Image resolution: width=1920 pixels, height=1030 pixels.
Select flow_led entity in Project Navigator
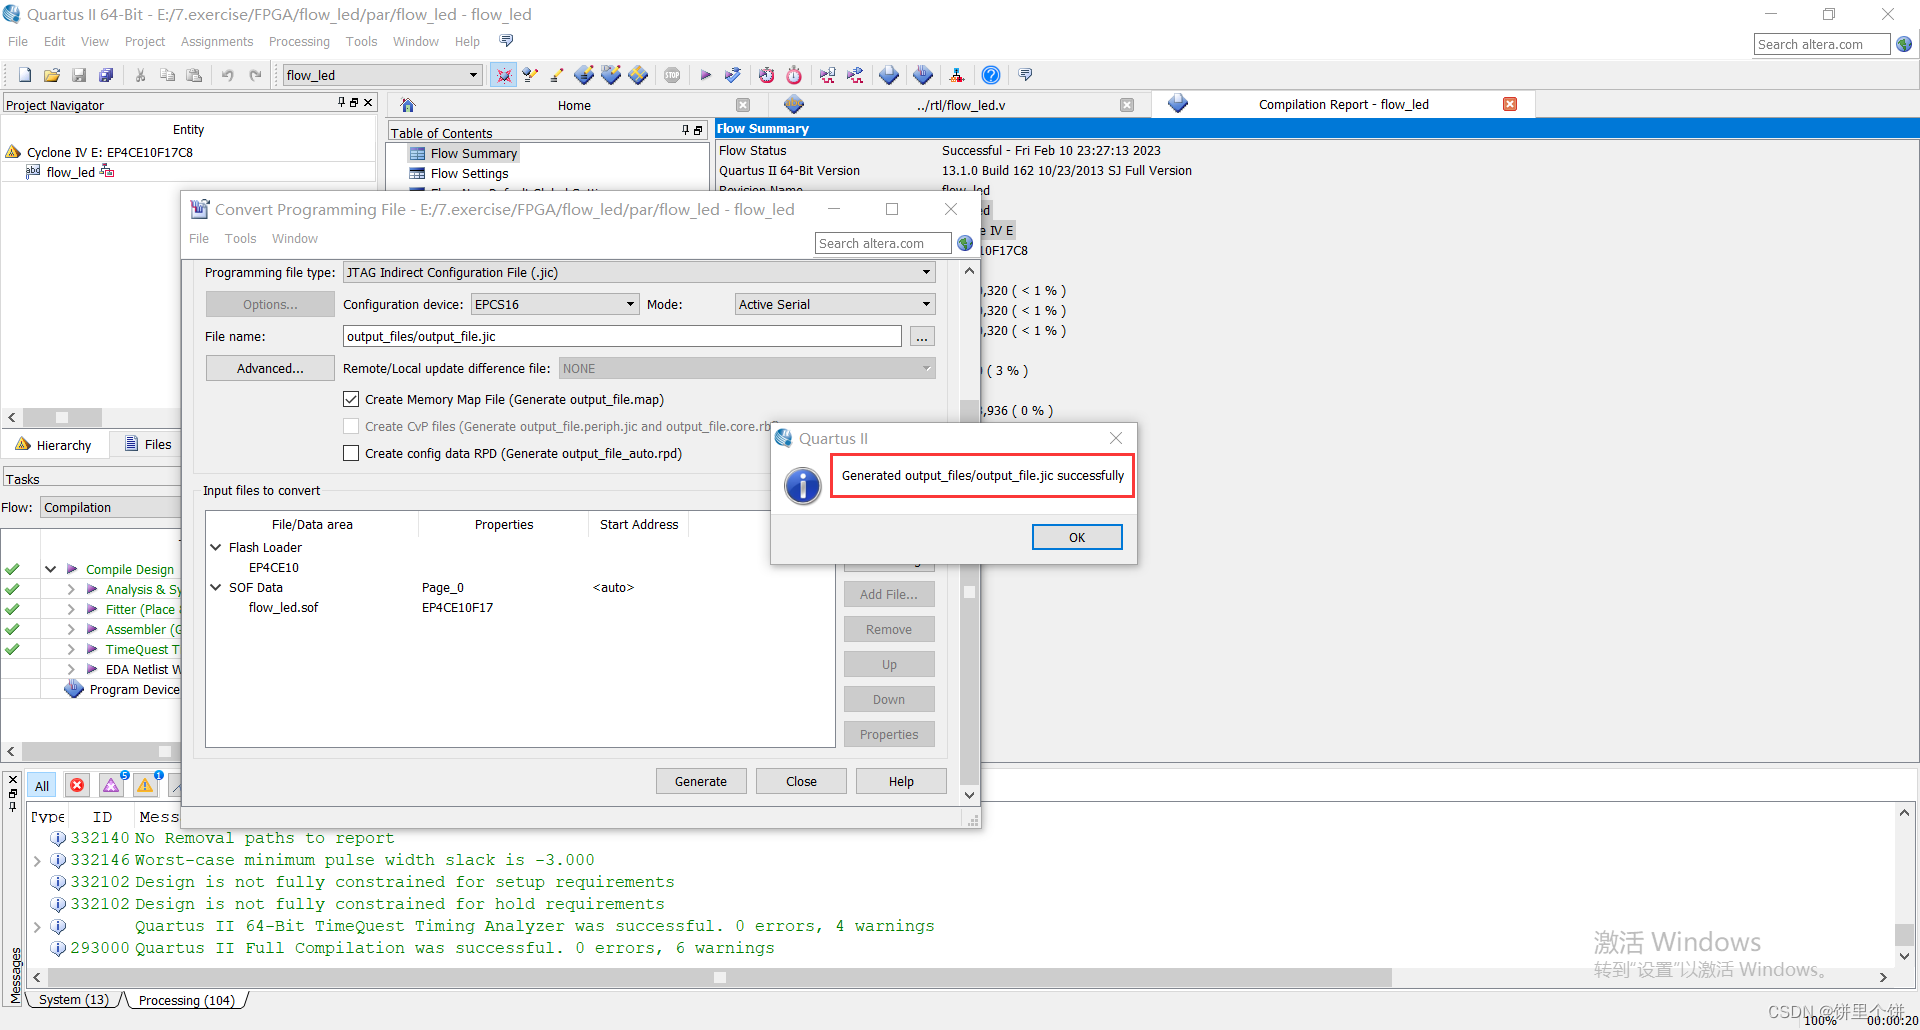click(x=71, y=172)
